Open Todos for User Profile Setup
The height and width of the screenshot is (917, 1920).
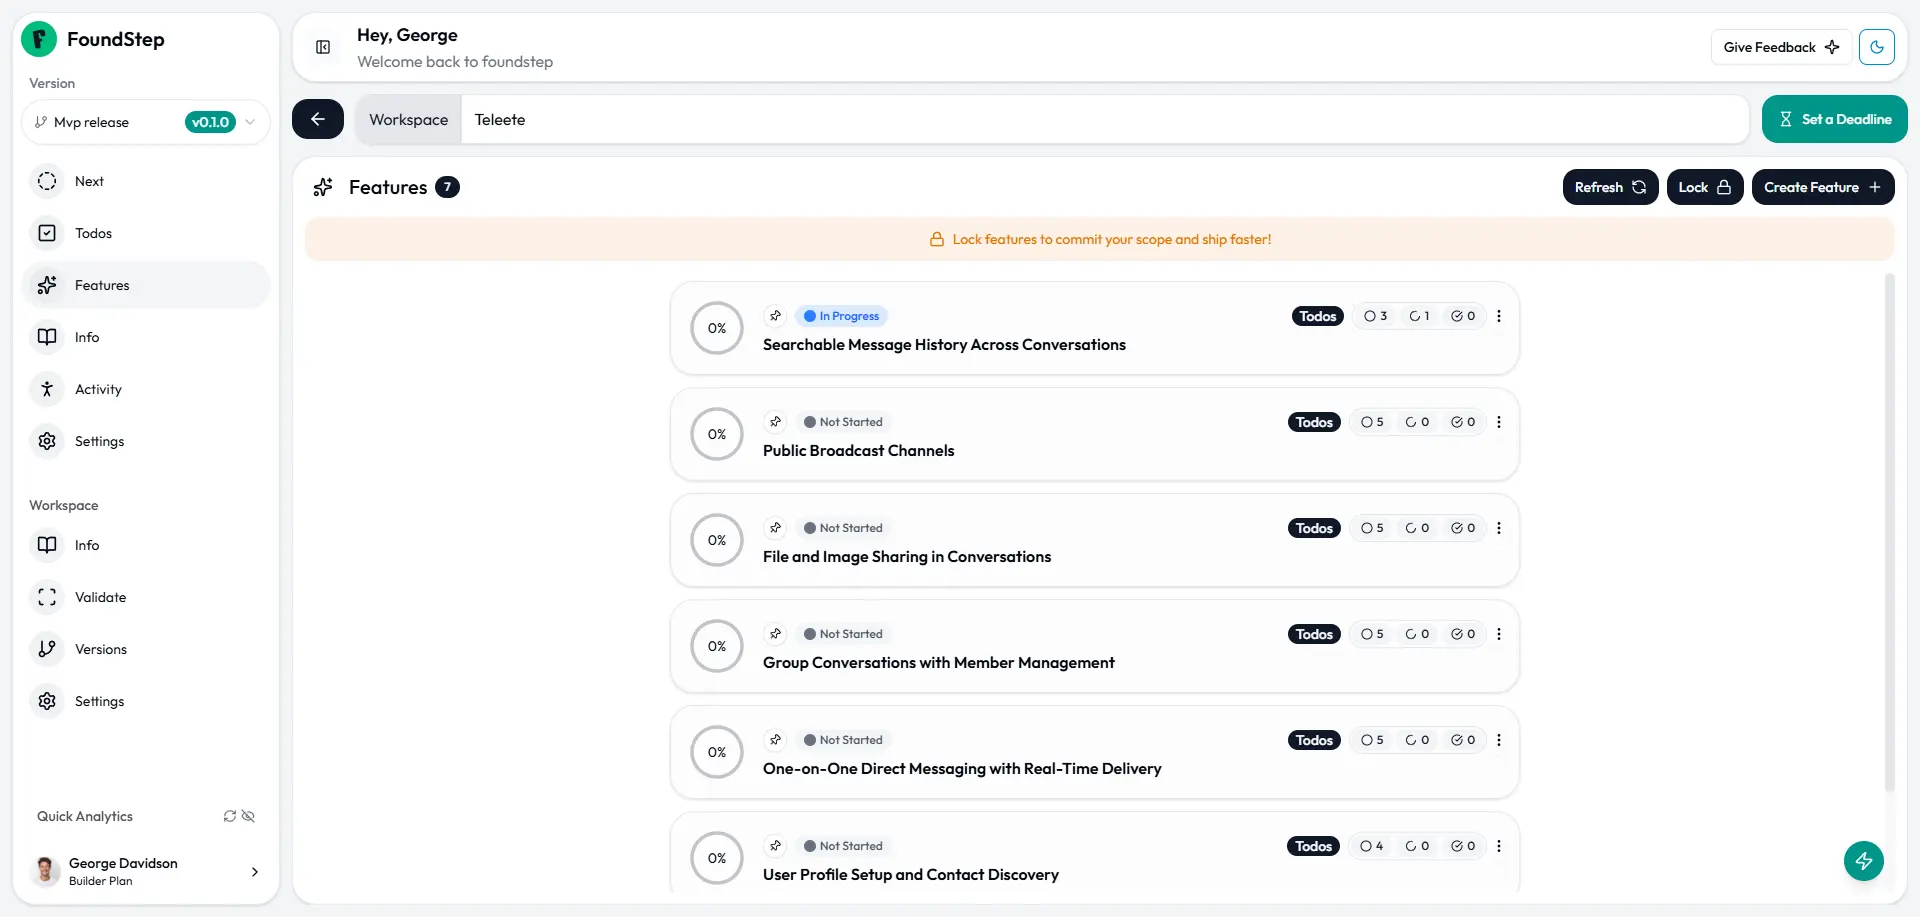[x=1313, y=846]
